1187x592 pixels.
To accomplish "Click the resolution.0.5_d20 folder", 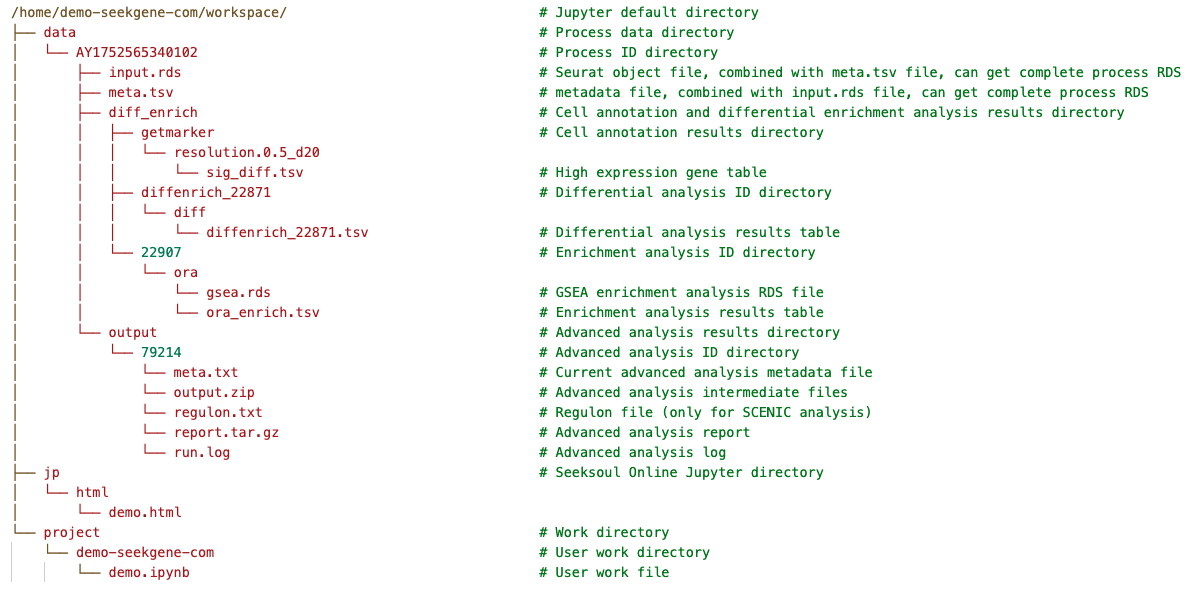I will (x=246, y=153).
